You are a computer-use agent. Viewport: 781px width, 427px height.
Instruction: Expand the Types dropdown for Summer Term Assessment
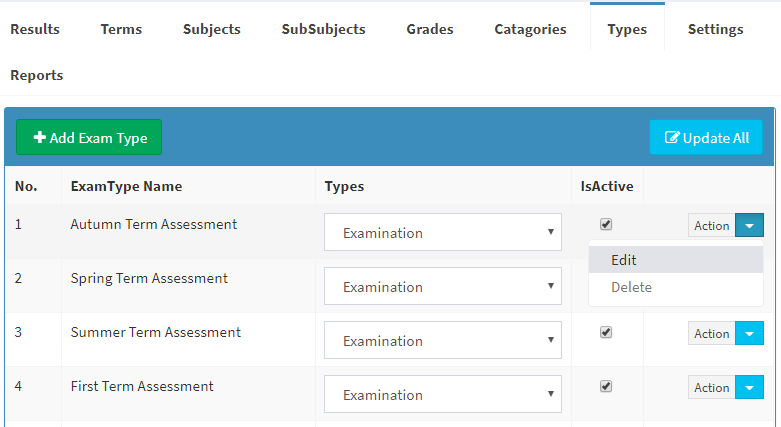pos(443,340)
